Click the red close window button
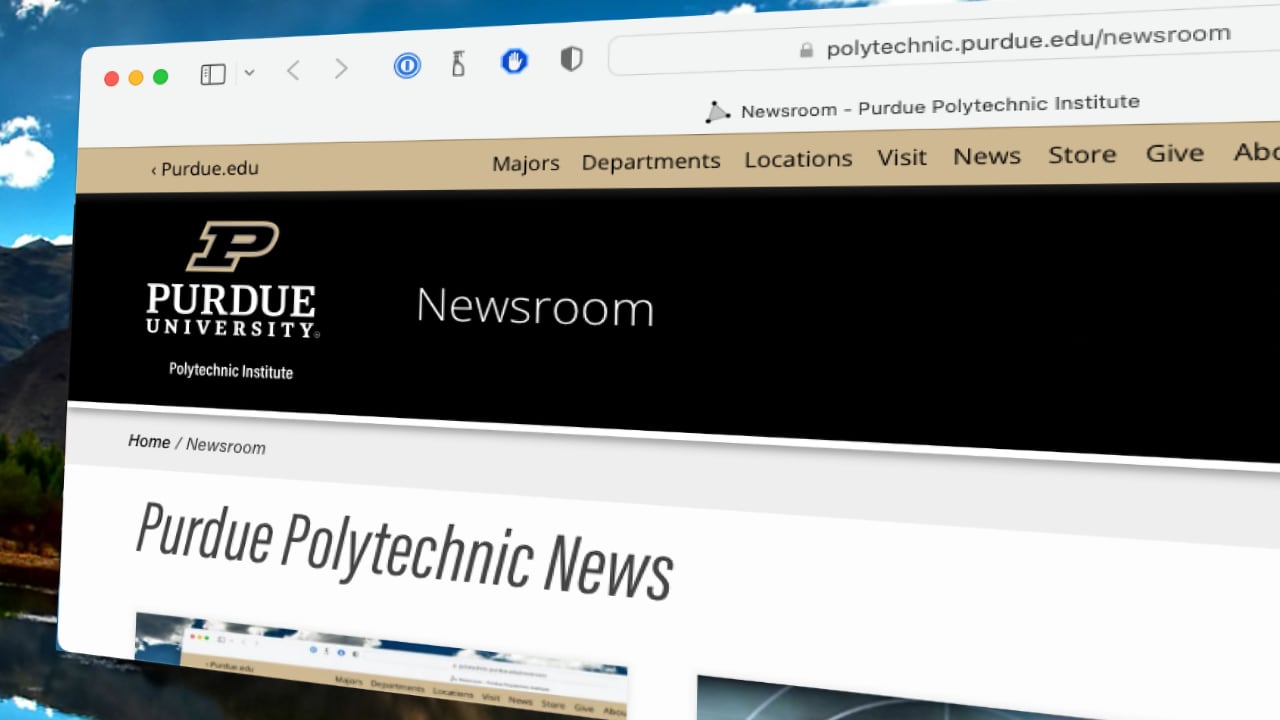This screenshot has width=1280, height=720. [x=112, y=79]
